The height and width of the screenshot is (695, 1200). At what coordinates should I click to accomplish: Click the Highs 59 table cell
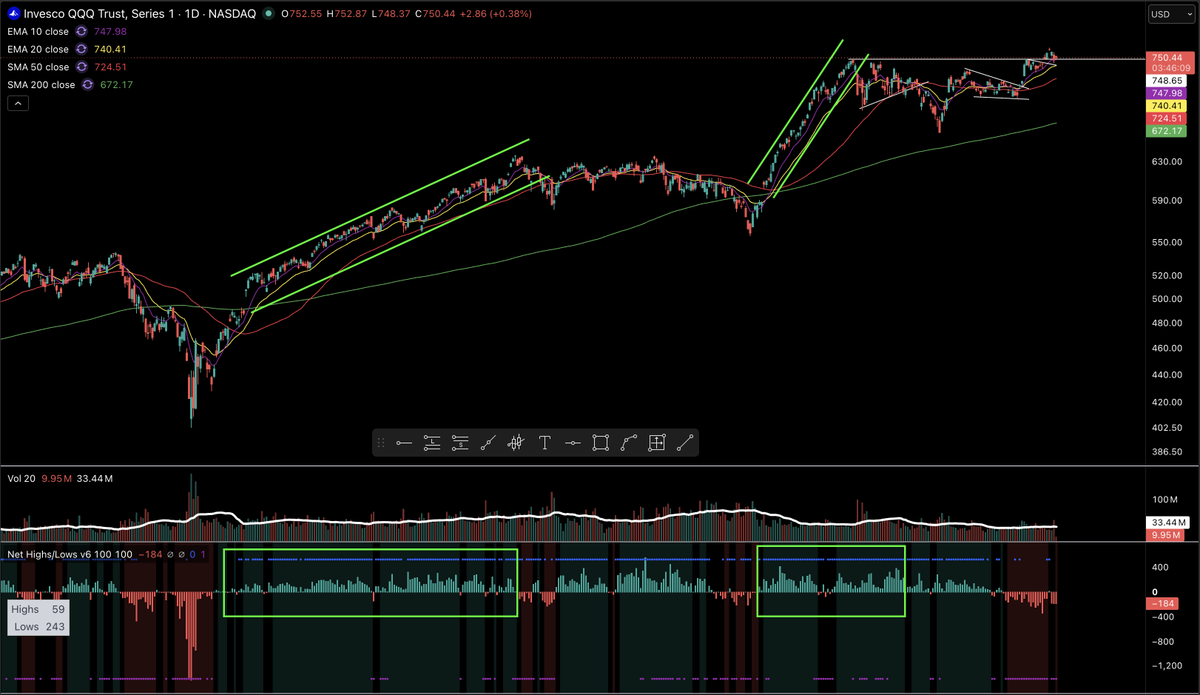(39, 608)
